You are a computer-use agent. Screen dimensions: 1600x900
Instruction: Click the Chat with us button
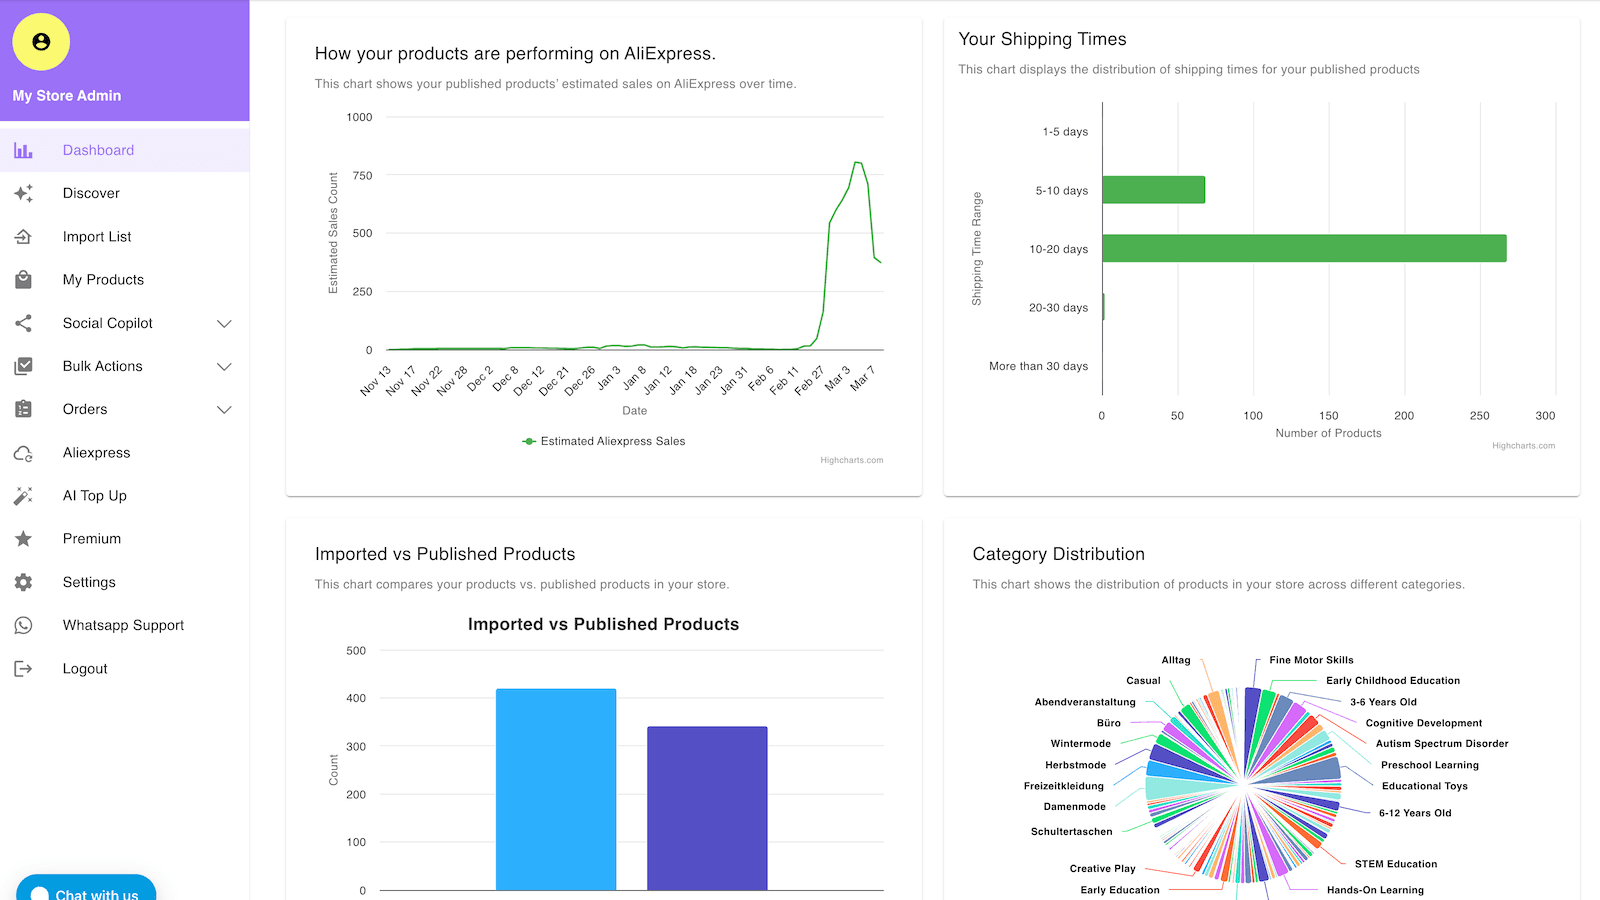(x=85, y=890)
